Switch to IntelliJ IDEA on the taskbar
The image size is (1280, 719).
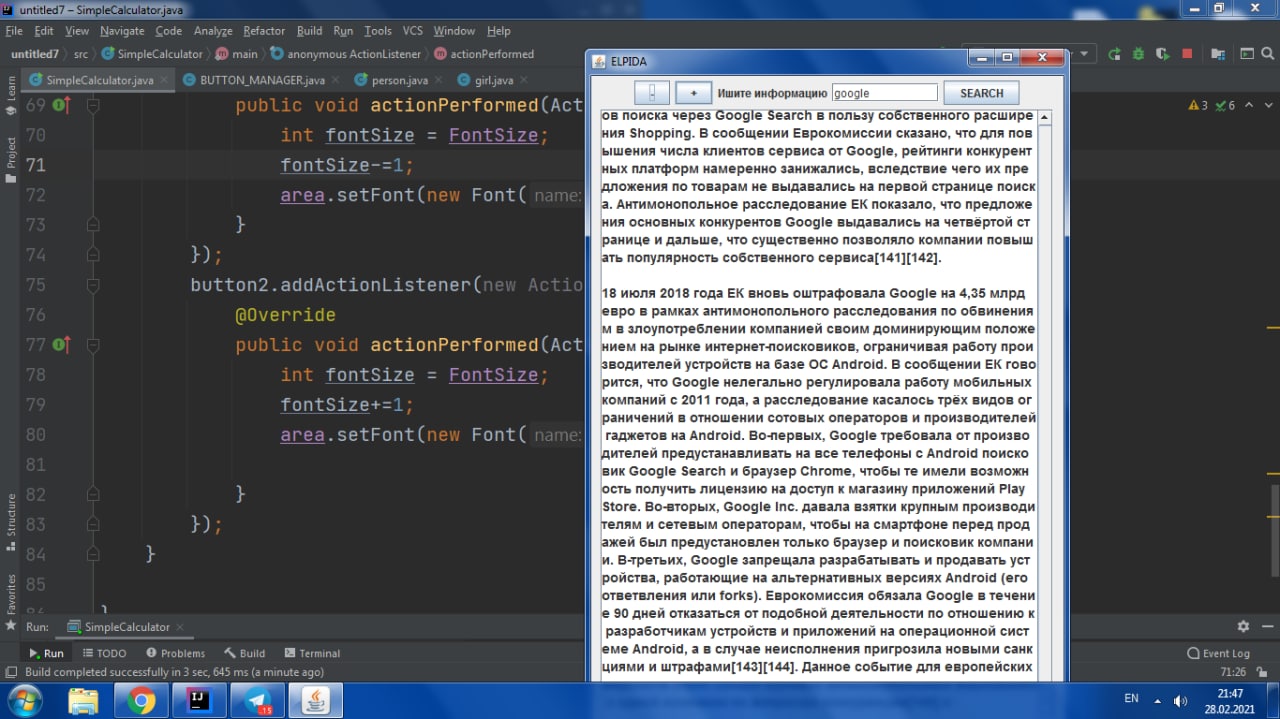click(x=199, y=700)
